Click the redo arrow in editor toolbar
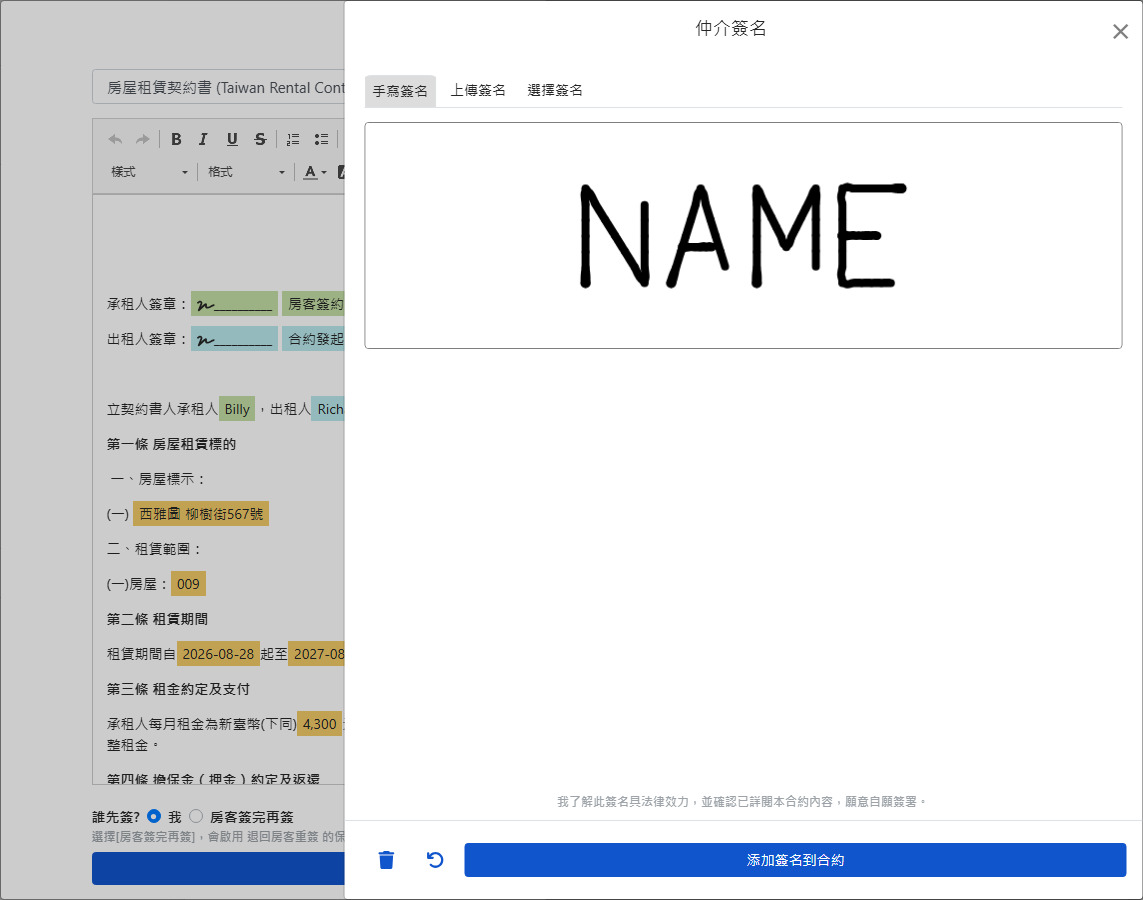This screenshot has width=1143, height=900. click(142, 139)
